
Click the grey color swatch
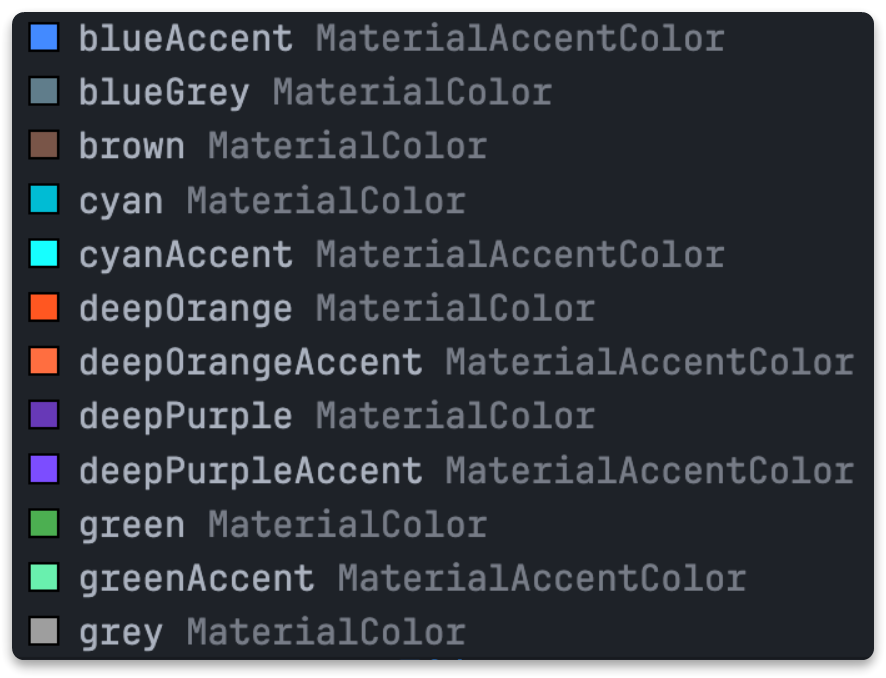[44, 632]
